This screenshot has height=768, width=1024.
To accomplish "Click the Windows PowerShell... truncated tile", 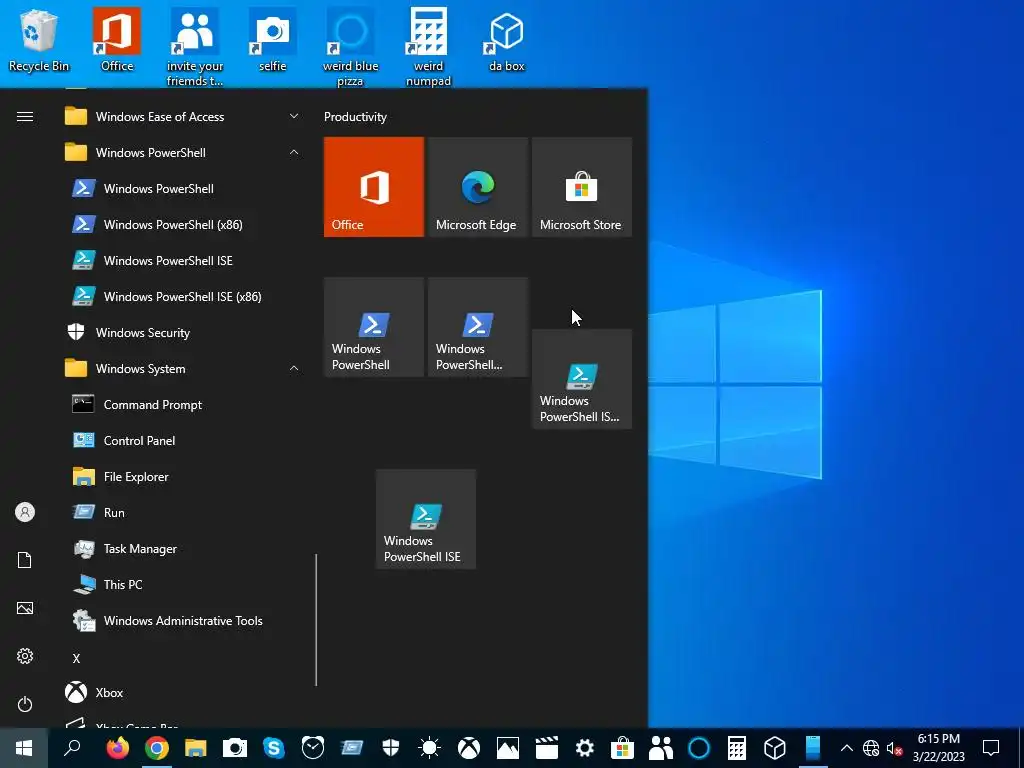I will 477,327.
